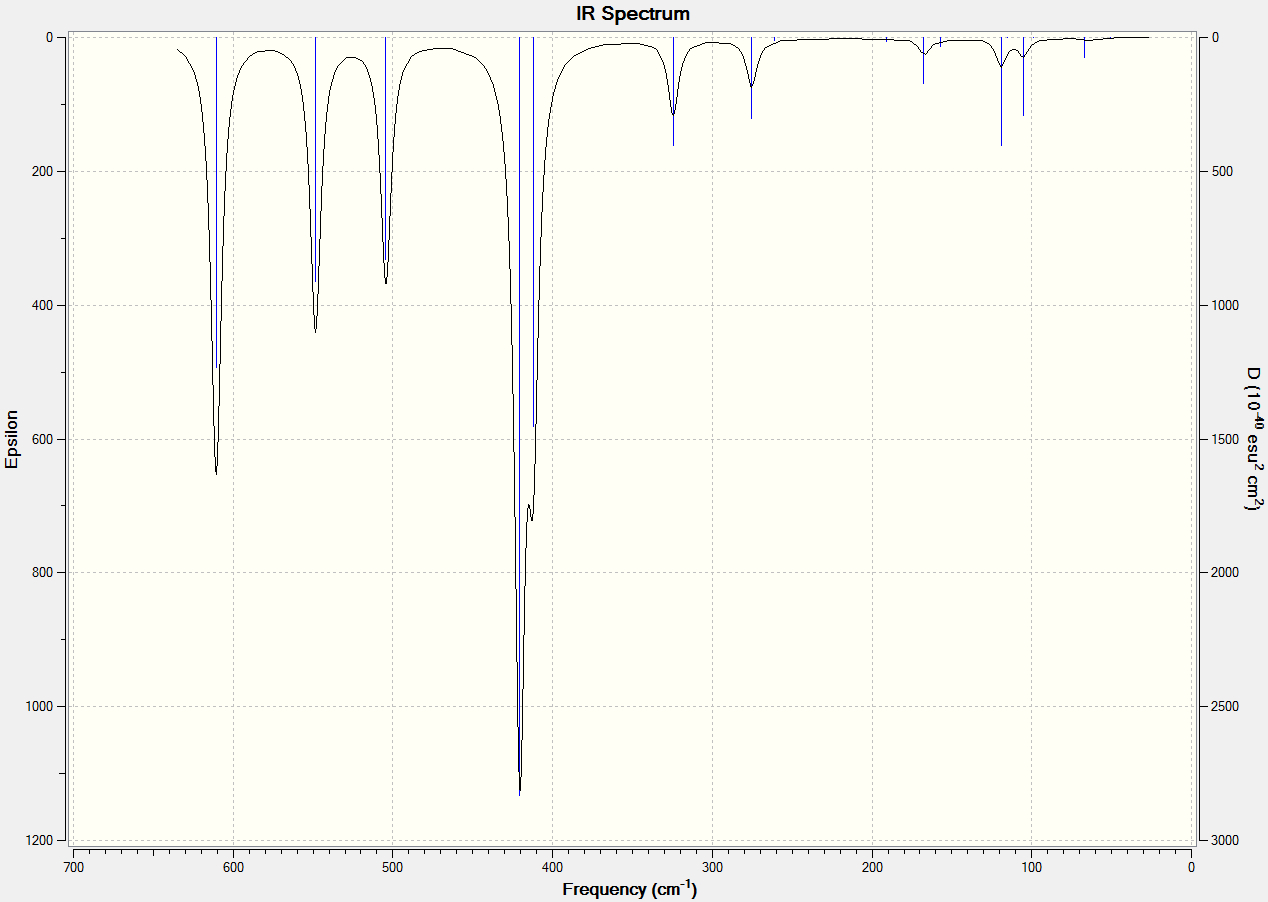Click the small peak near 276 cm-1

(751, 86)
